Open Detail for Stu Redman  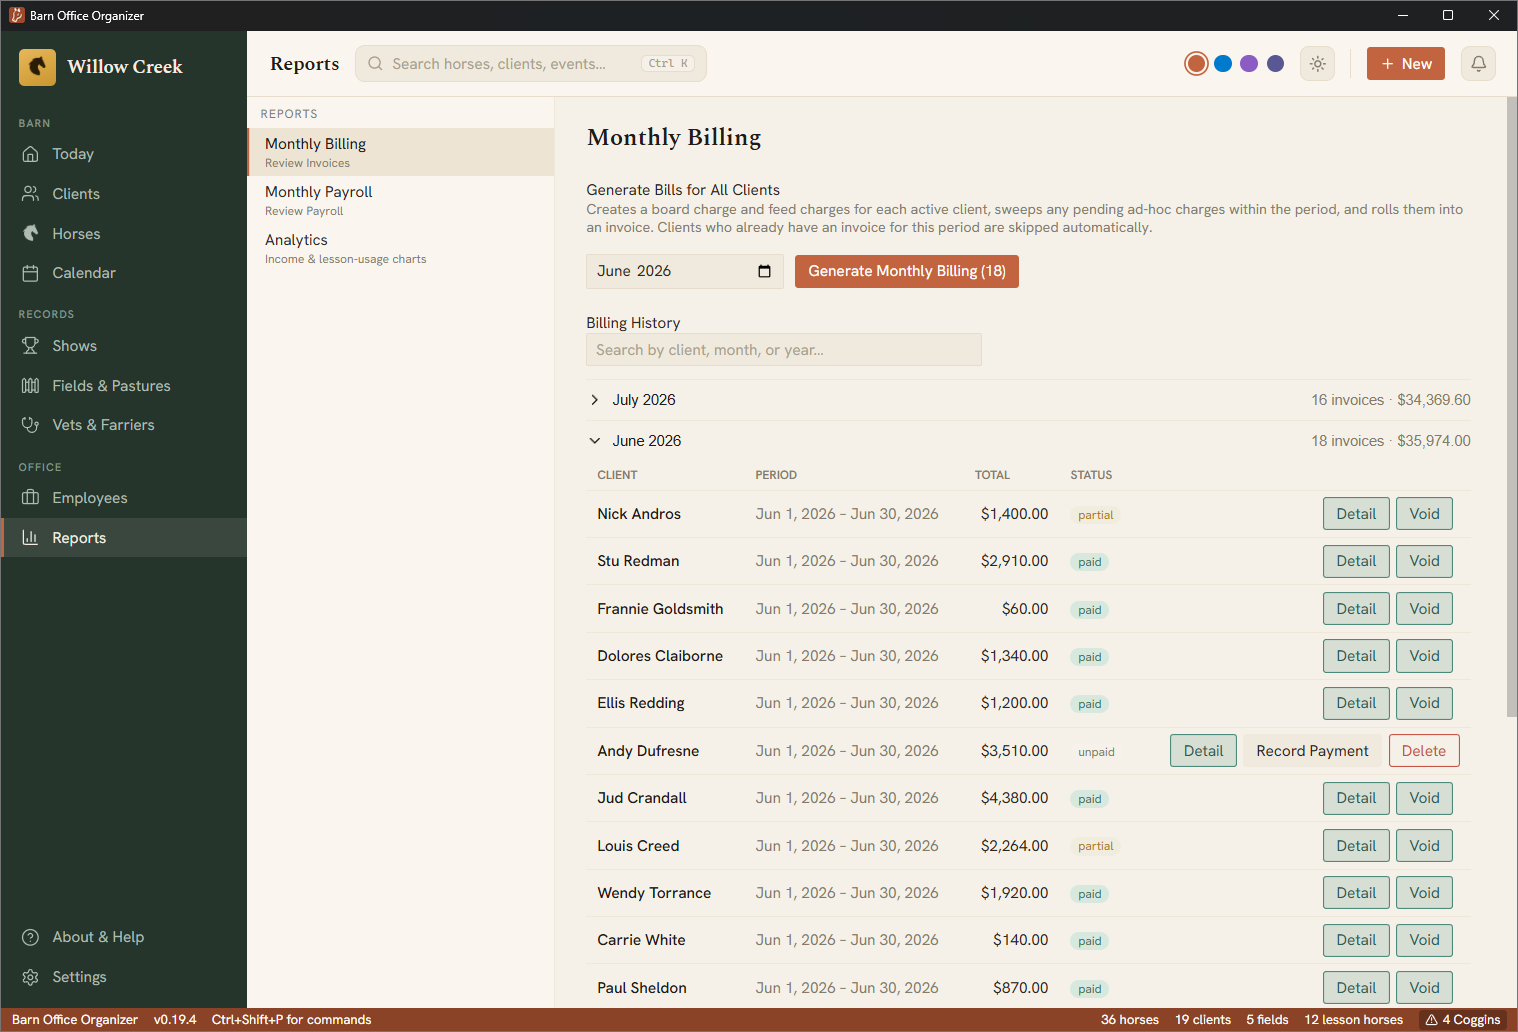tap(1356, 561)
